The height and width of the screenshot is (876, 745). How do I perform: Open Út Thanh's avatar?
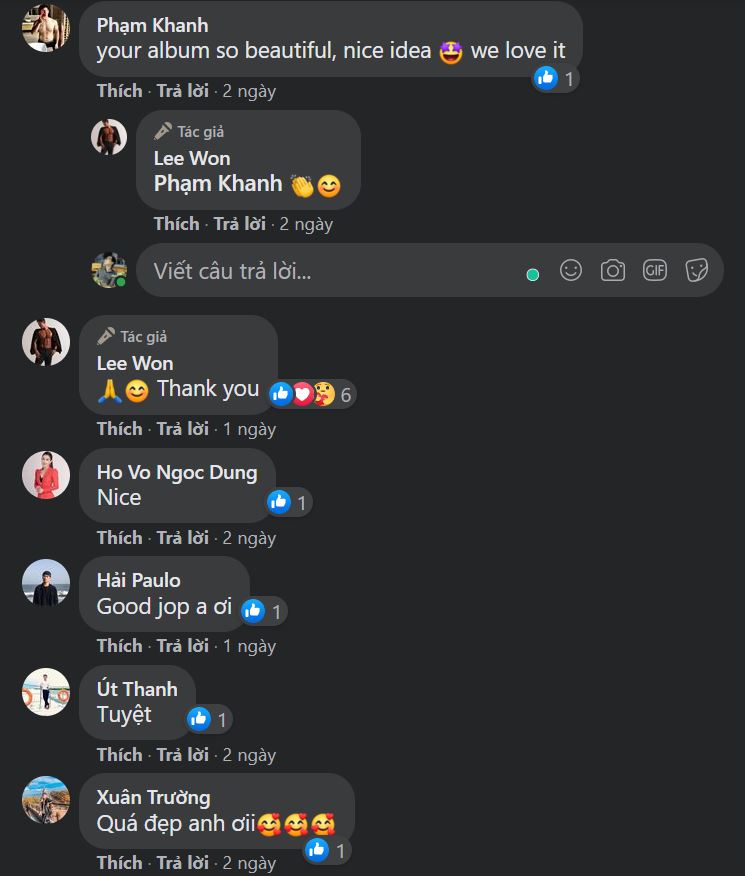point(46,692)
